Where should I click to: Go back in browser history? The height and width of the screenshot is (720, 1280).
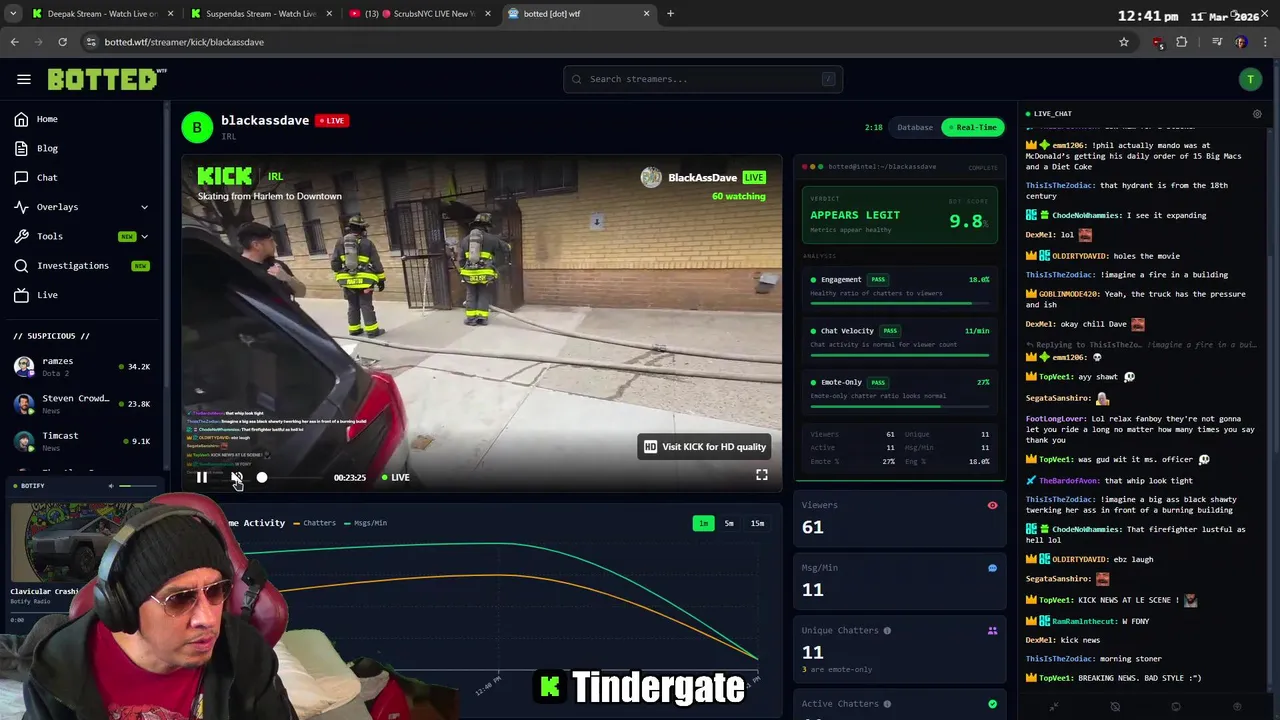[14, 42]
